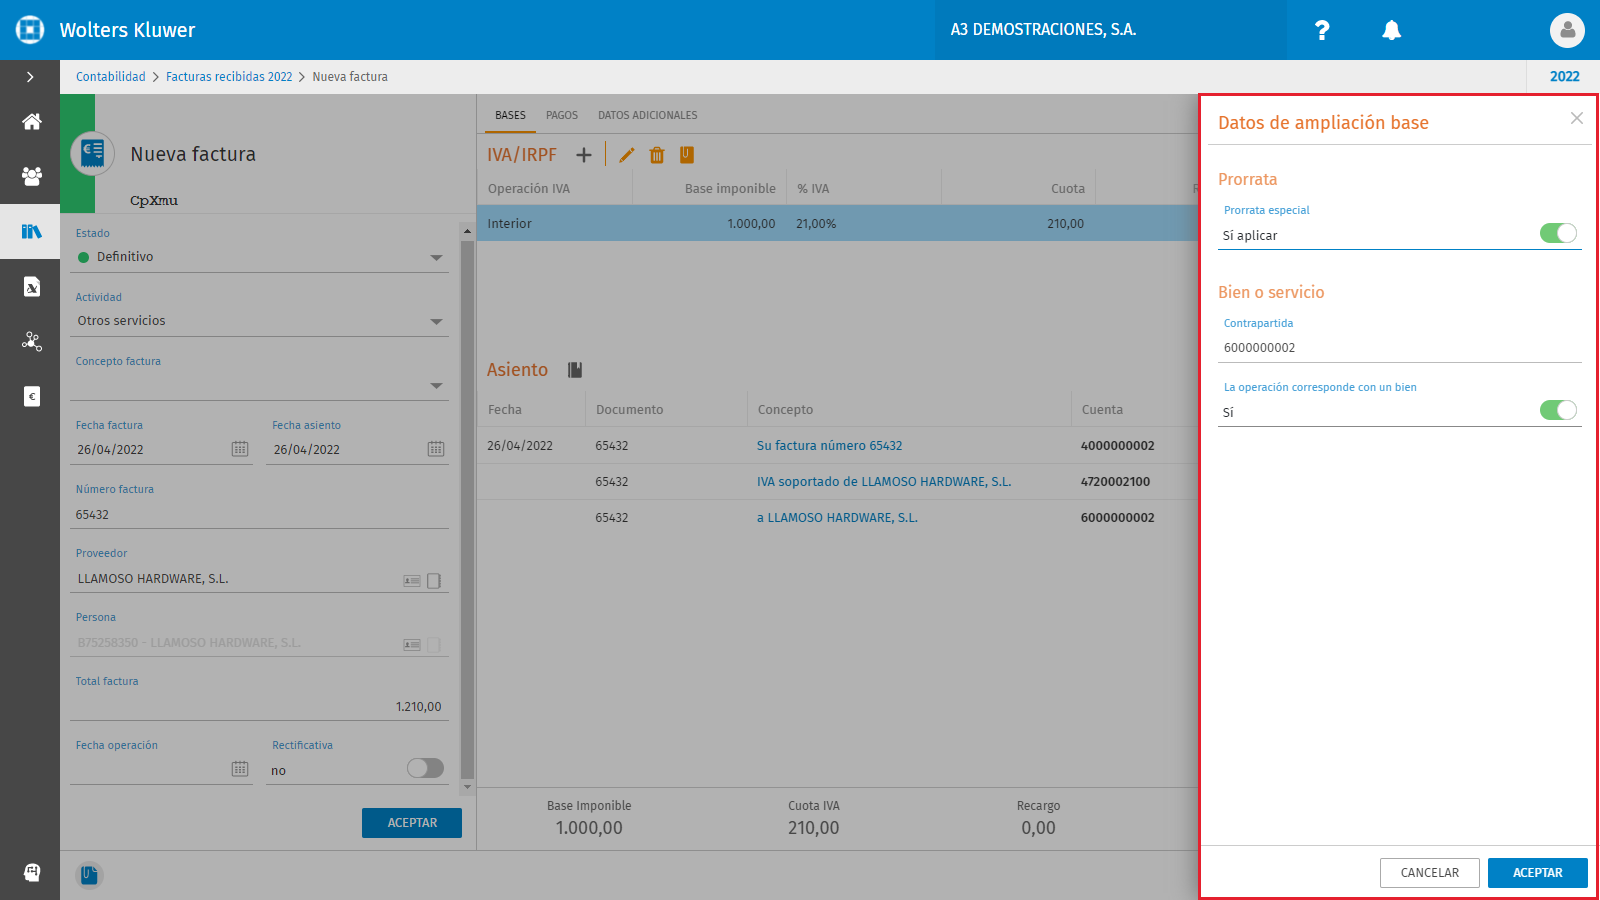This screenshot has width=1600, height=900.
Task: Open the Fecha factura calendar picker
Action: coord(240,449)
